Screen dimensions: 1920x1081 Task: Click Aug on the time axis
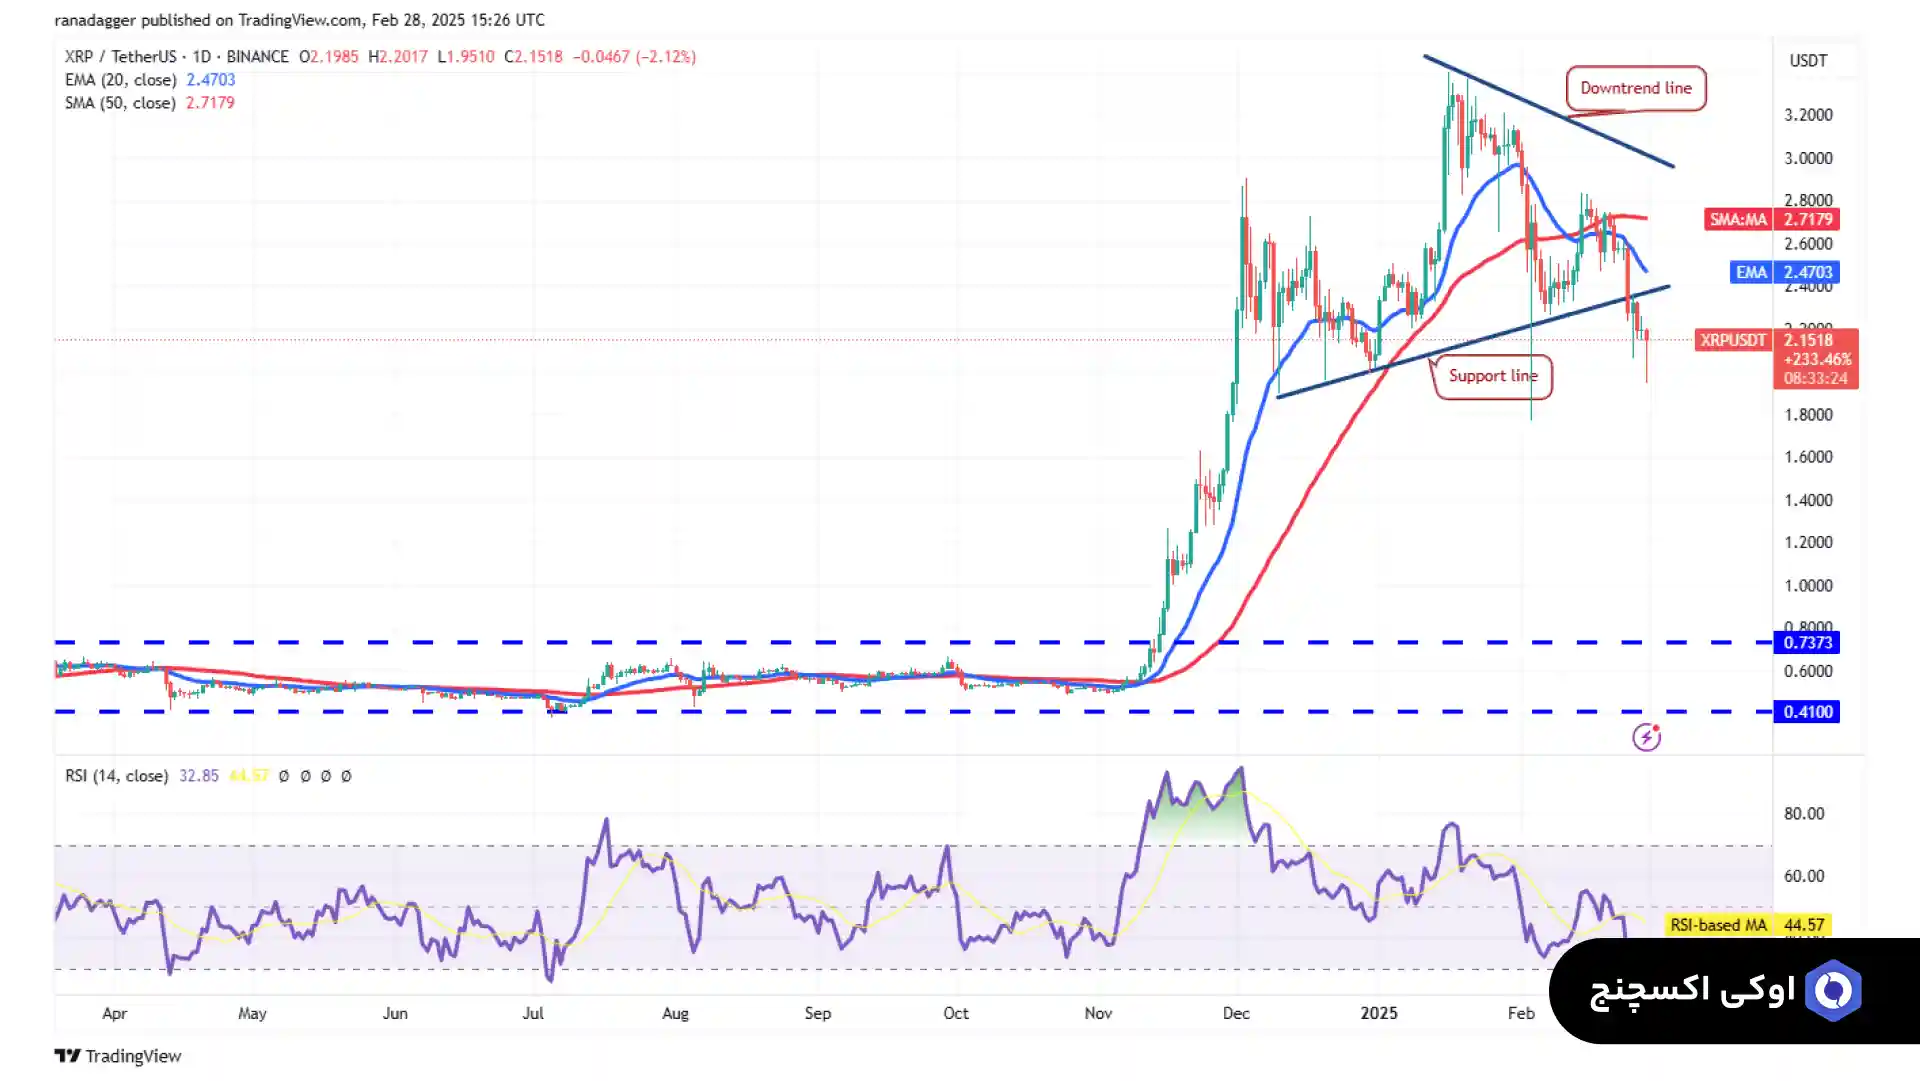click(x=676, y=1014)
